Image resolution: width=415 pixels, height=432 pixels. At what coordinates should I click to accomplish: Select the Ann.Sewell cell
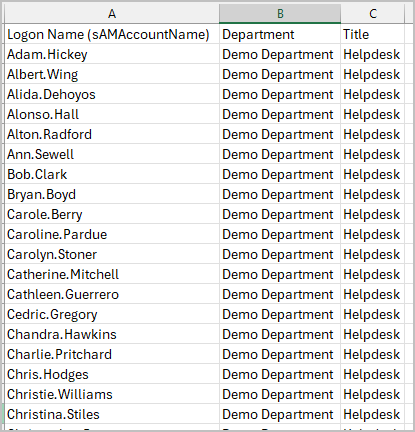point(112,154)
